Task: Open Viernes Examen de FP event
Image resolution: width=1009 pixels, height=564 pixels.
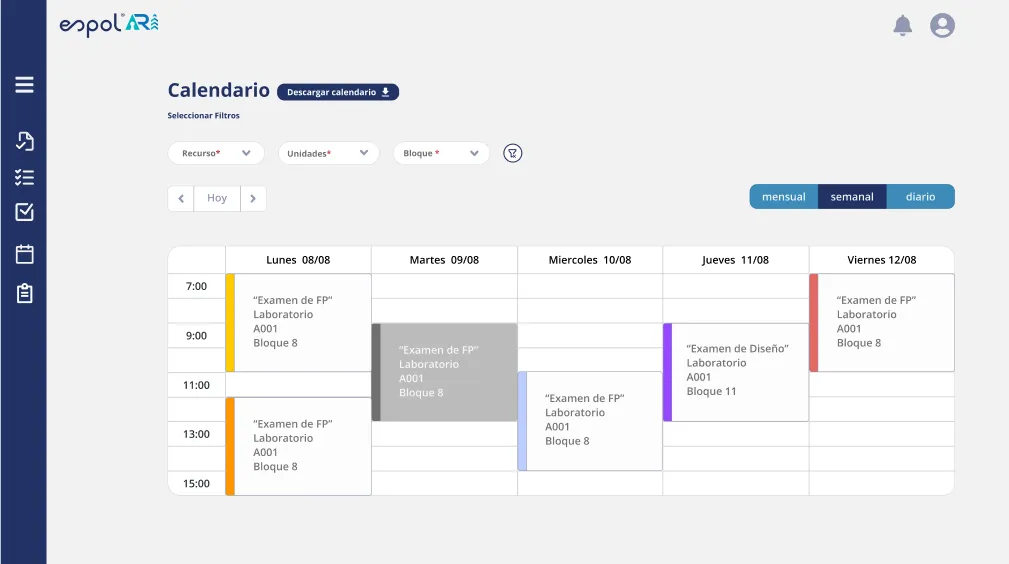Action: [882, 323]
